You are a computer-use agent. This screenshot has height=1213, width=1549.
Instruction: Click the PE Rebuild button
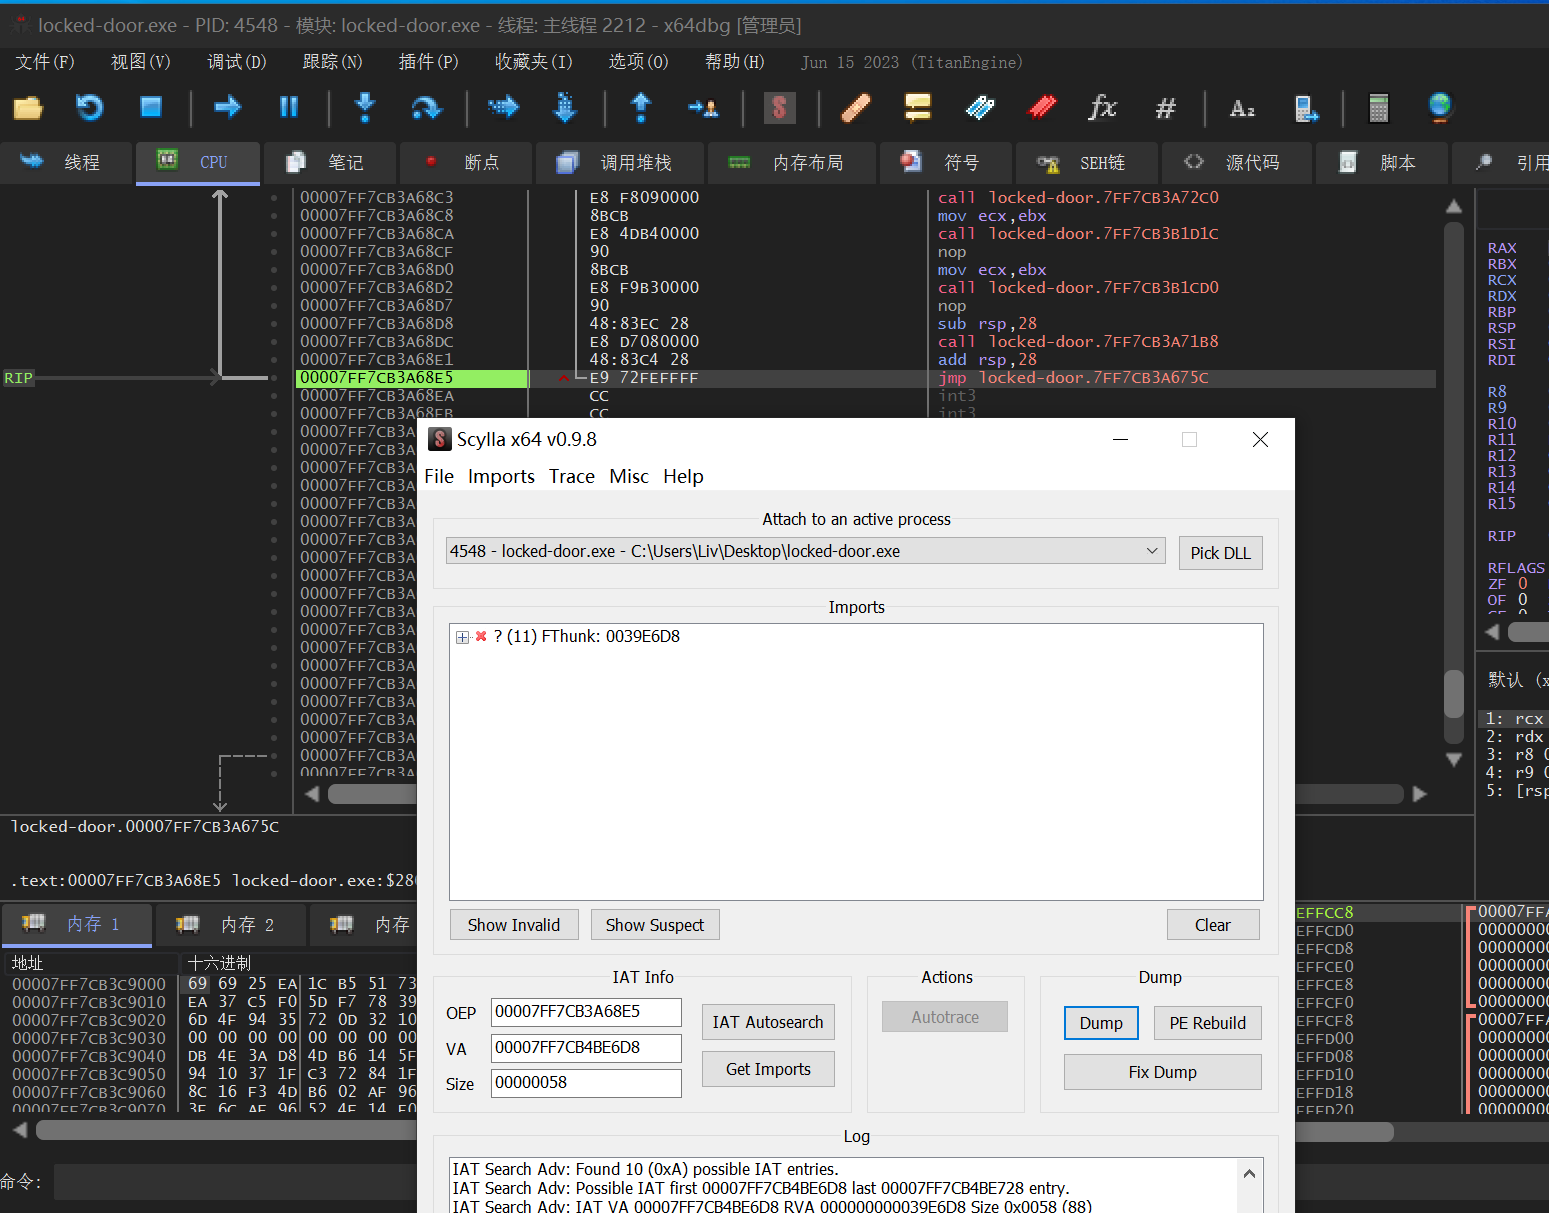[x=1208, y=1023]
